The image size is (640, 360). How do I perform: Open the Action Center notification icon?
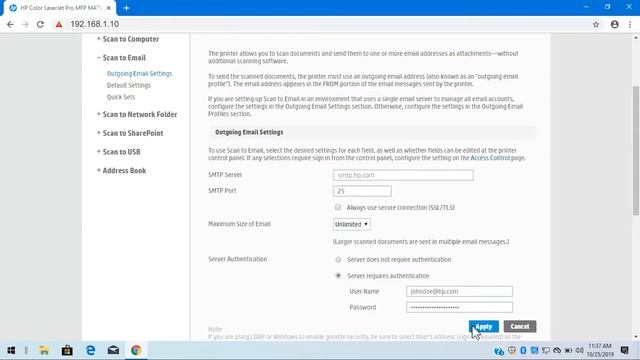(x=624, y=350)
